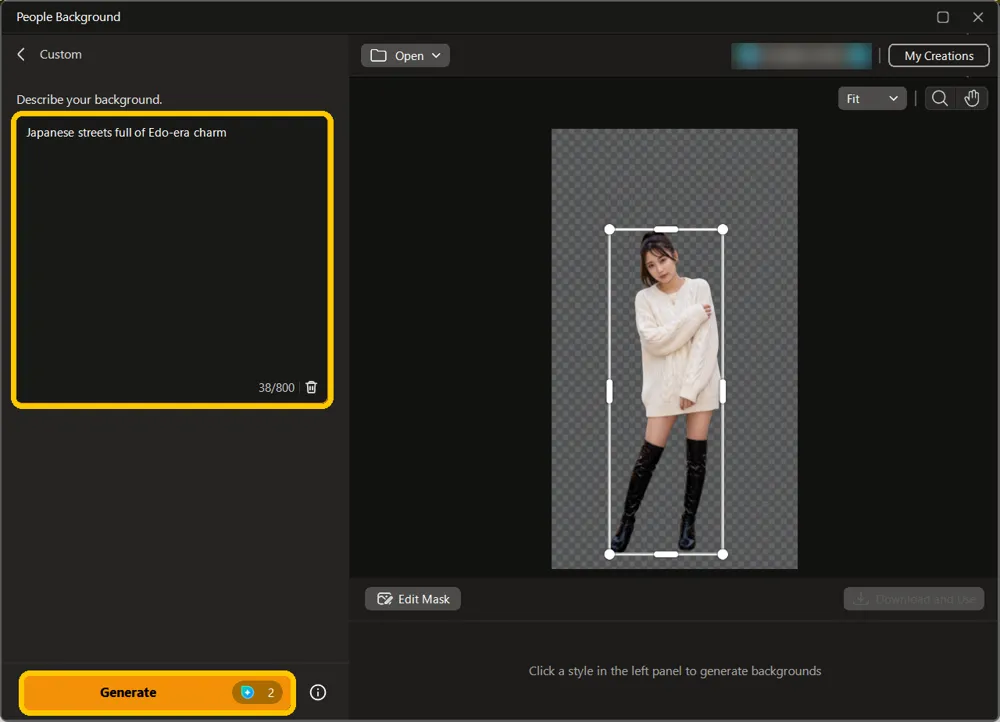
Task: Click the 'Custom' header label
Action: click(x=61, y=54)
